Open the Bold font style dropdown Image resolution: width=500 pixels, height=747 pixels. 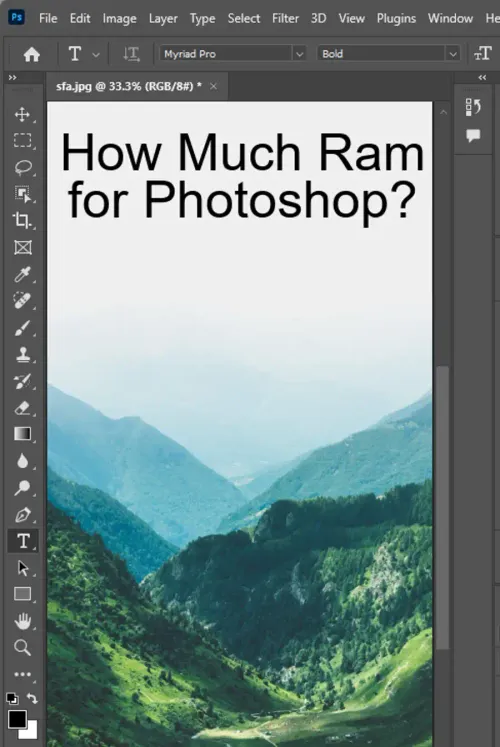point(453,54)
